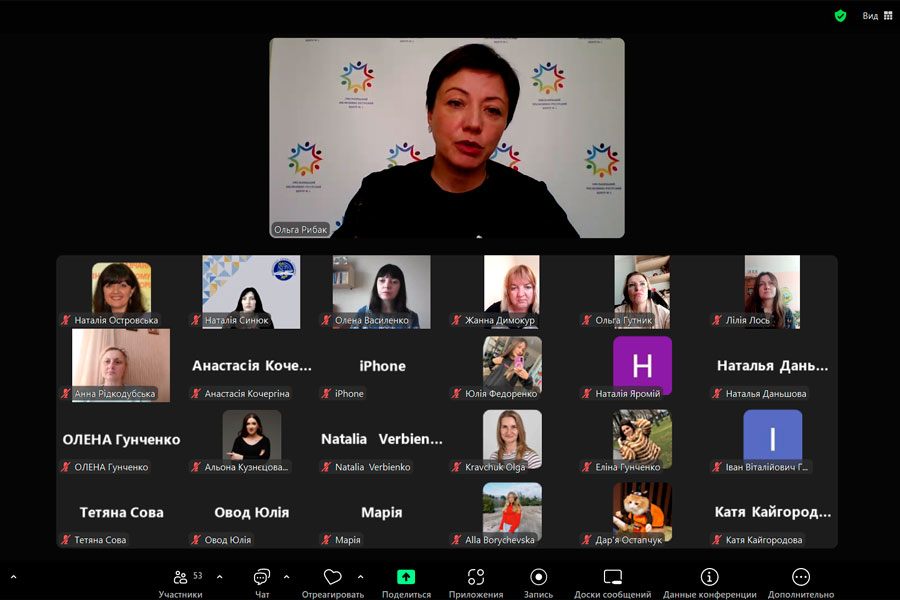Expand the arrow next to Участники
The height and width of the screenshot is (600, 900).
(x=220, y=577)
